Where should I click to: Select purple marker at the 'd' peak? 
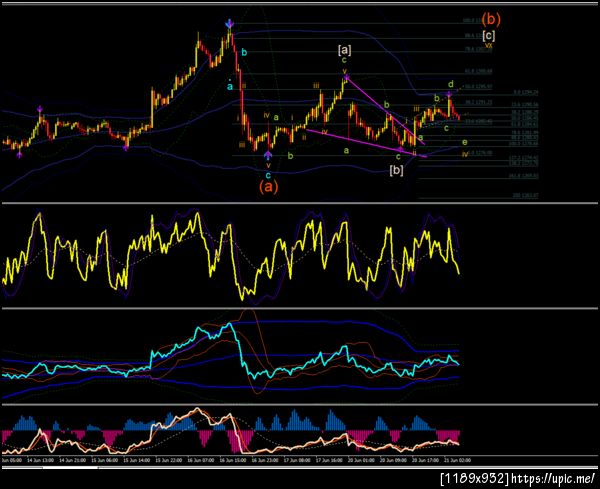[x=450, y=94]
